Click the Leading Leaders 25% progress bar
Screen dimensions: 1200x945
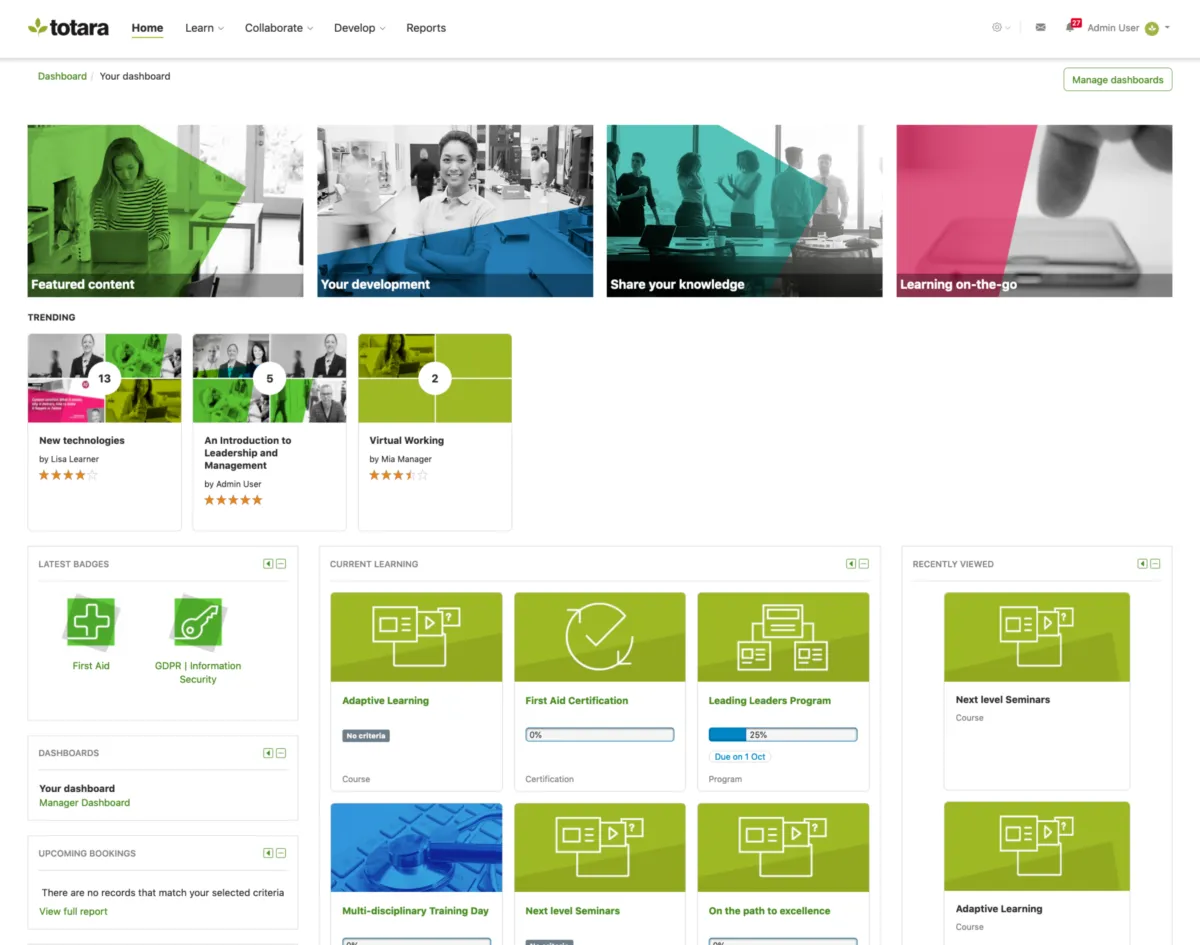pos(783,735)
